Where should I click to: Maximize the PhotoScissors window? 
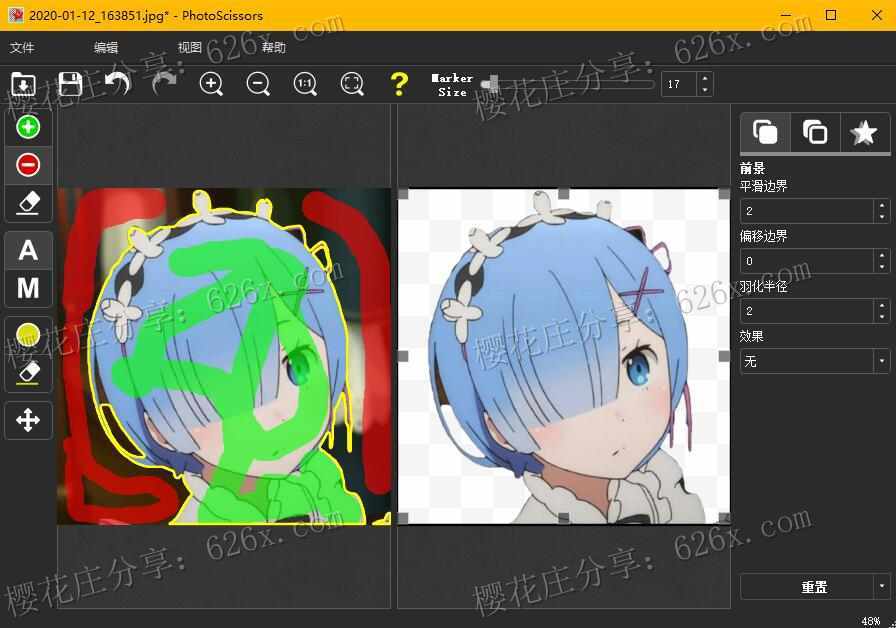click(x=831, y=15)
